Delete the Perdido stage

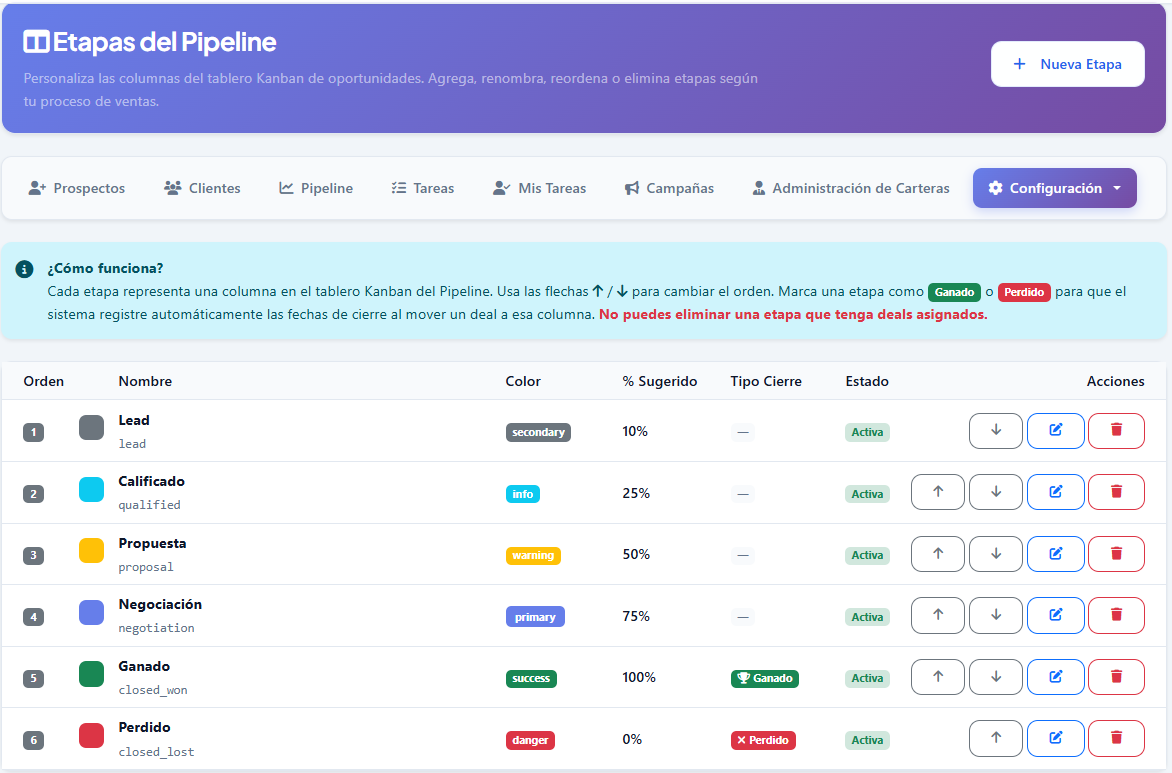pos(1116,738)
